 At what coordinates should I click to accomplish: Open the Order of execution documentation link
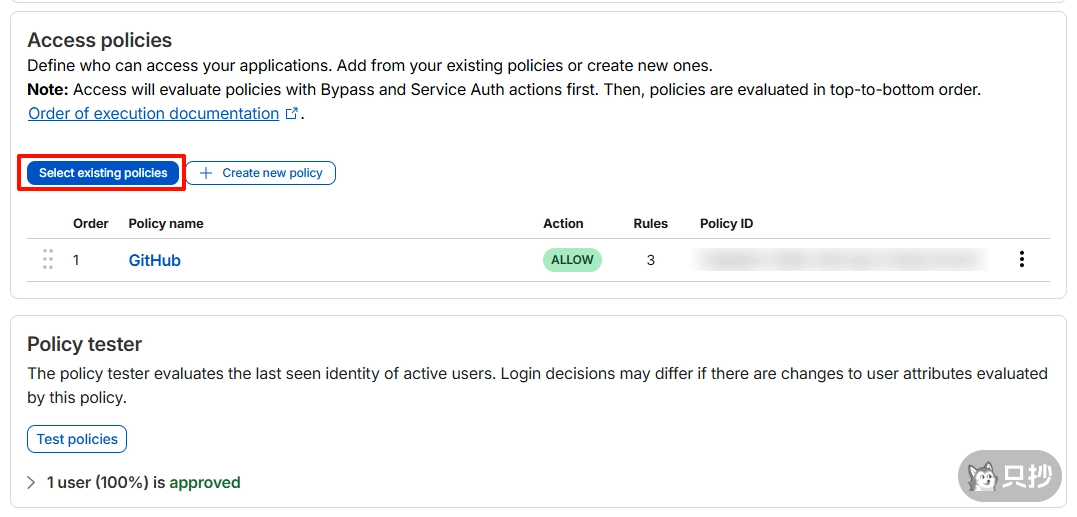pyautogui.click(x=153, y=114)
